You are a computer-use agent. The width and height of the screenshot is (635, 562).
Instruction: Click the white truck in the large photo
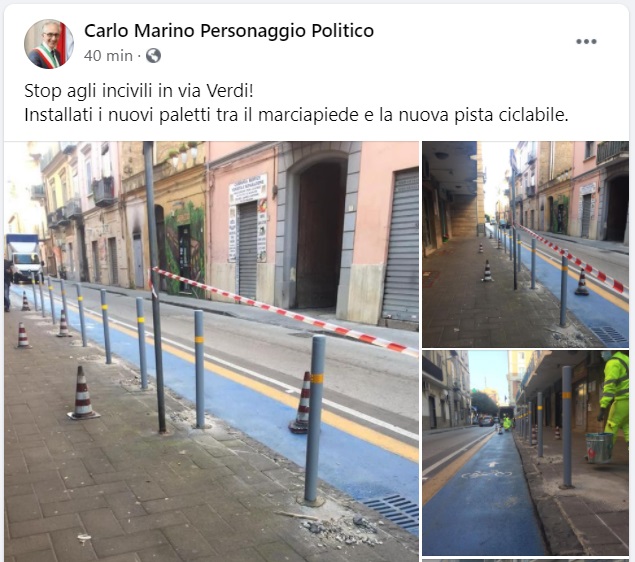[x=24, y=258]
